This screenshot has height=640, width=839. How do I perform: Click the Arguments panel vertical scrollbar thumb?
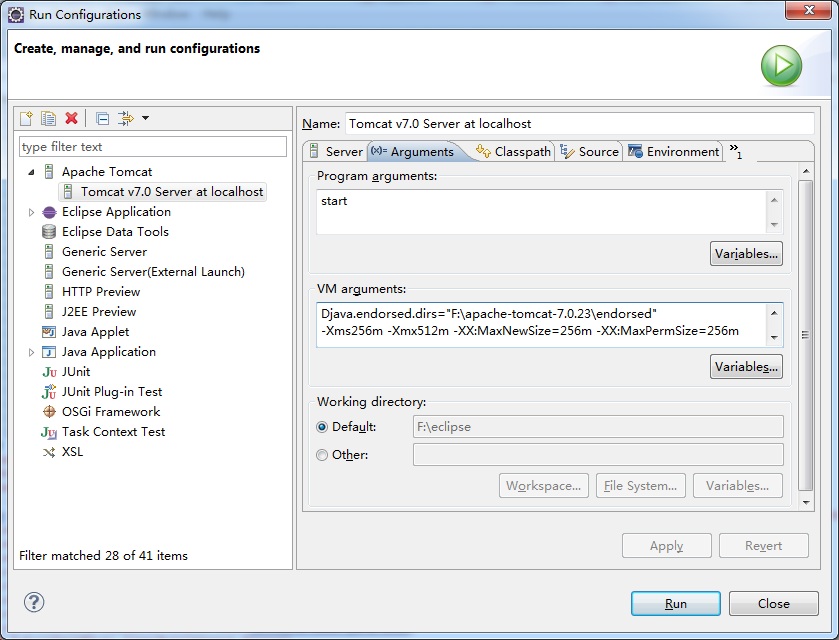pos(805,335)
